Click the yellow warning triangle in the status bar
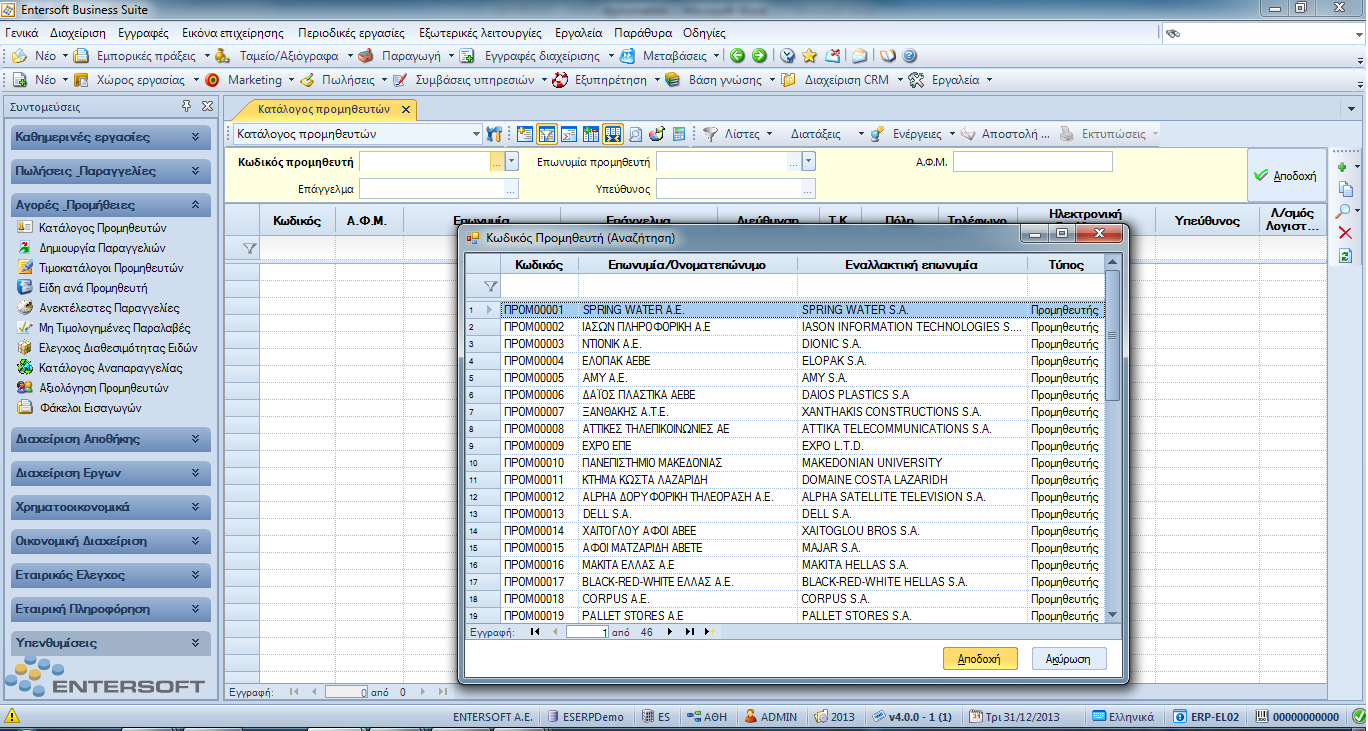 pyautogui.click(x=12, y=716)
